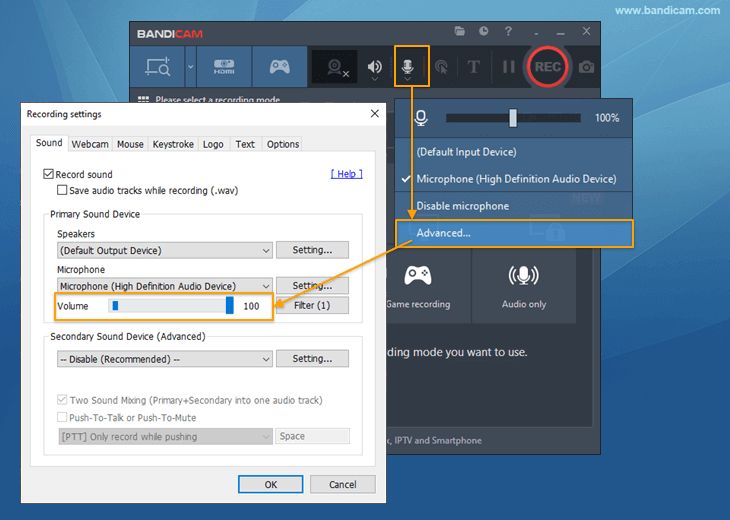
Task: Toggle the Two Sound Mixing checkbox
Action: (x=62, y=400)
